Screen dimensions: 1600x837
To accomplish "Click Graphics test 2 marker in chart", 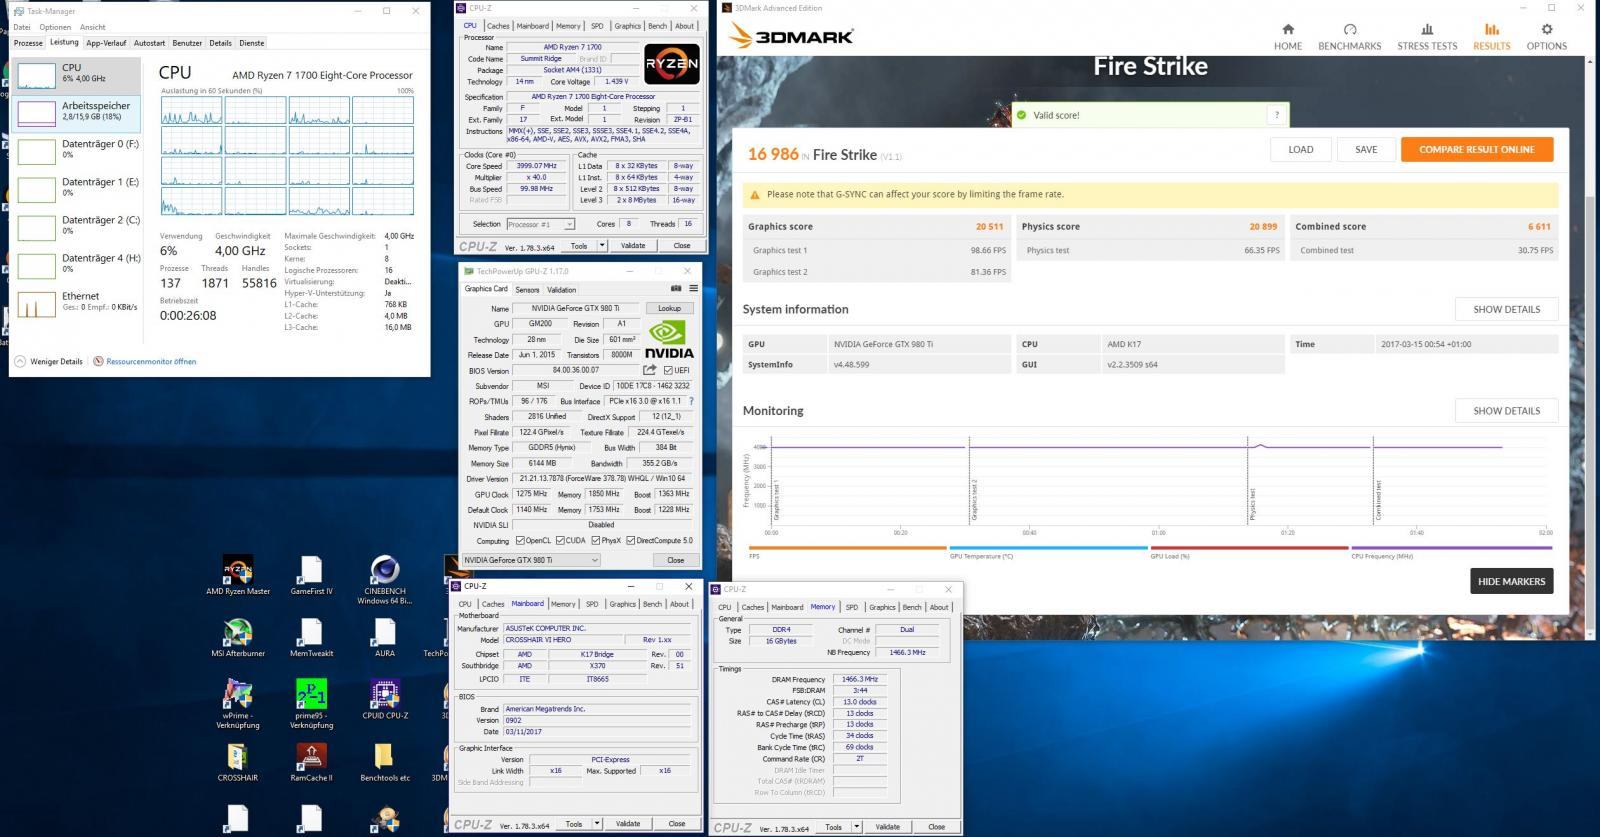I will pos(969,480).
